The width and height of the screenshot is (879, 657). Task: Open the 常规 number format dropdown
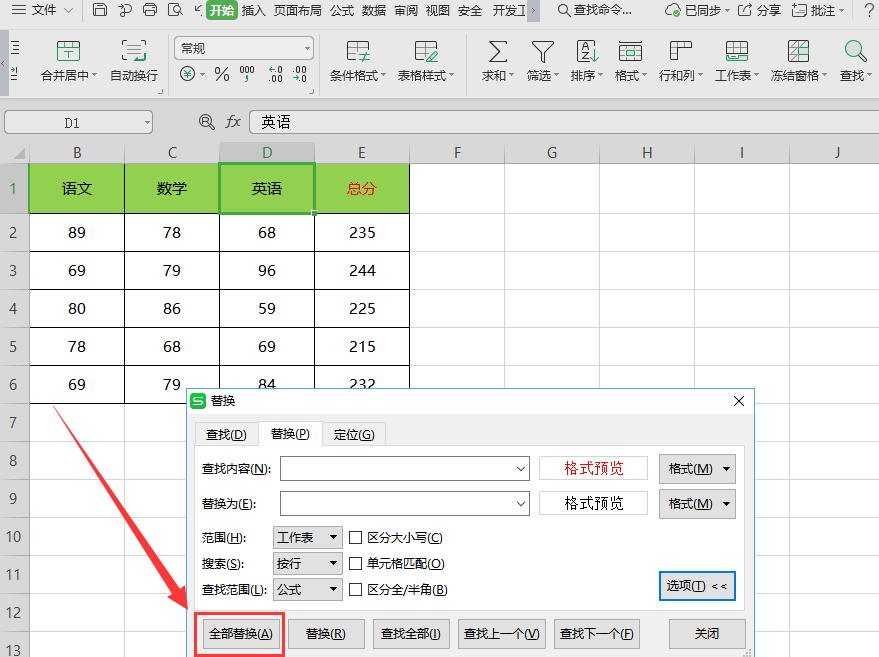click(244, 48)
